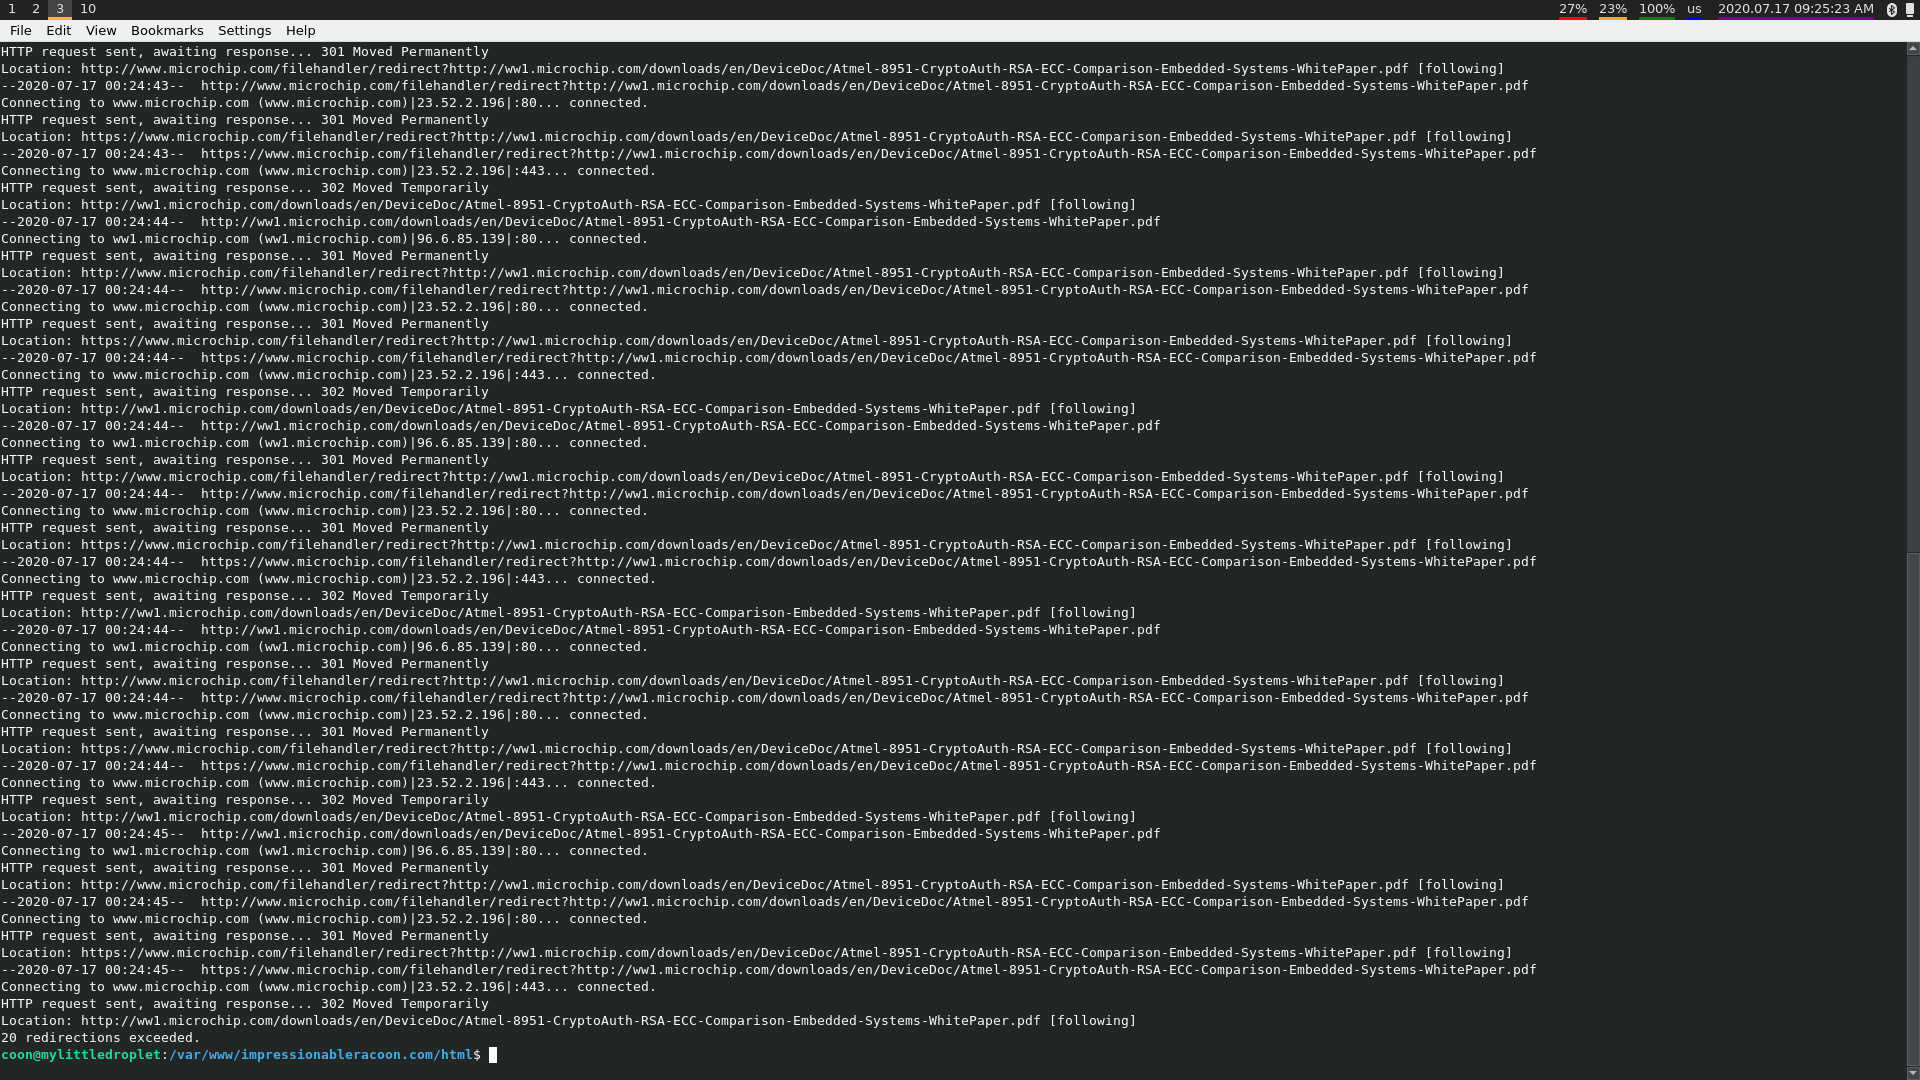This screenshot has width=1920, height=1080.
Task: Open the Help menu
Action: (x=300, y=31)
